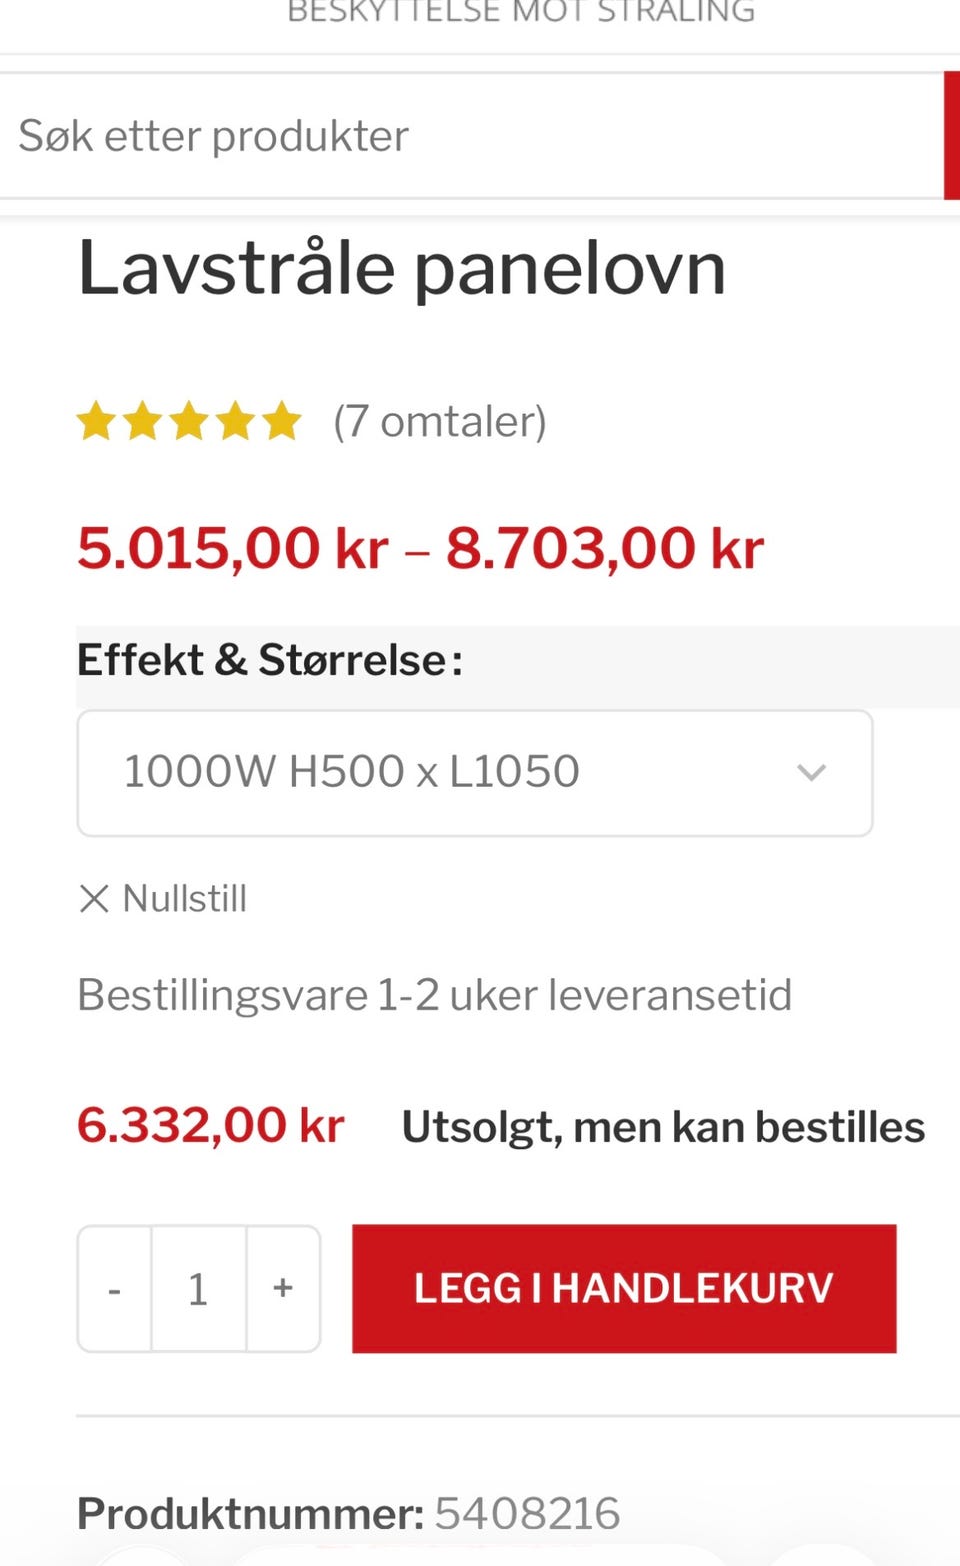960x1566 pixels.
Task: Click the BESKYTTELSE MOT STRÅLING header tagline
Action: coord(520,12)
